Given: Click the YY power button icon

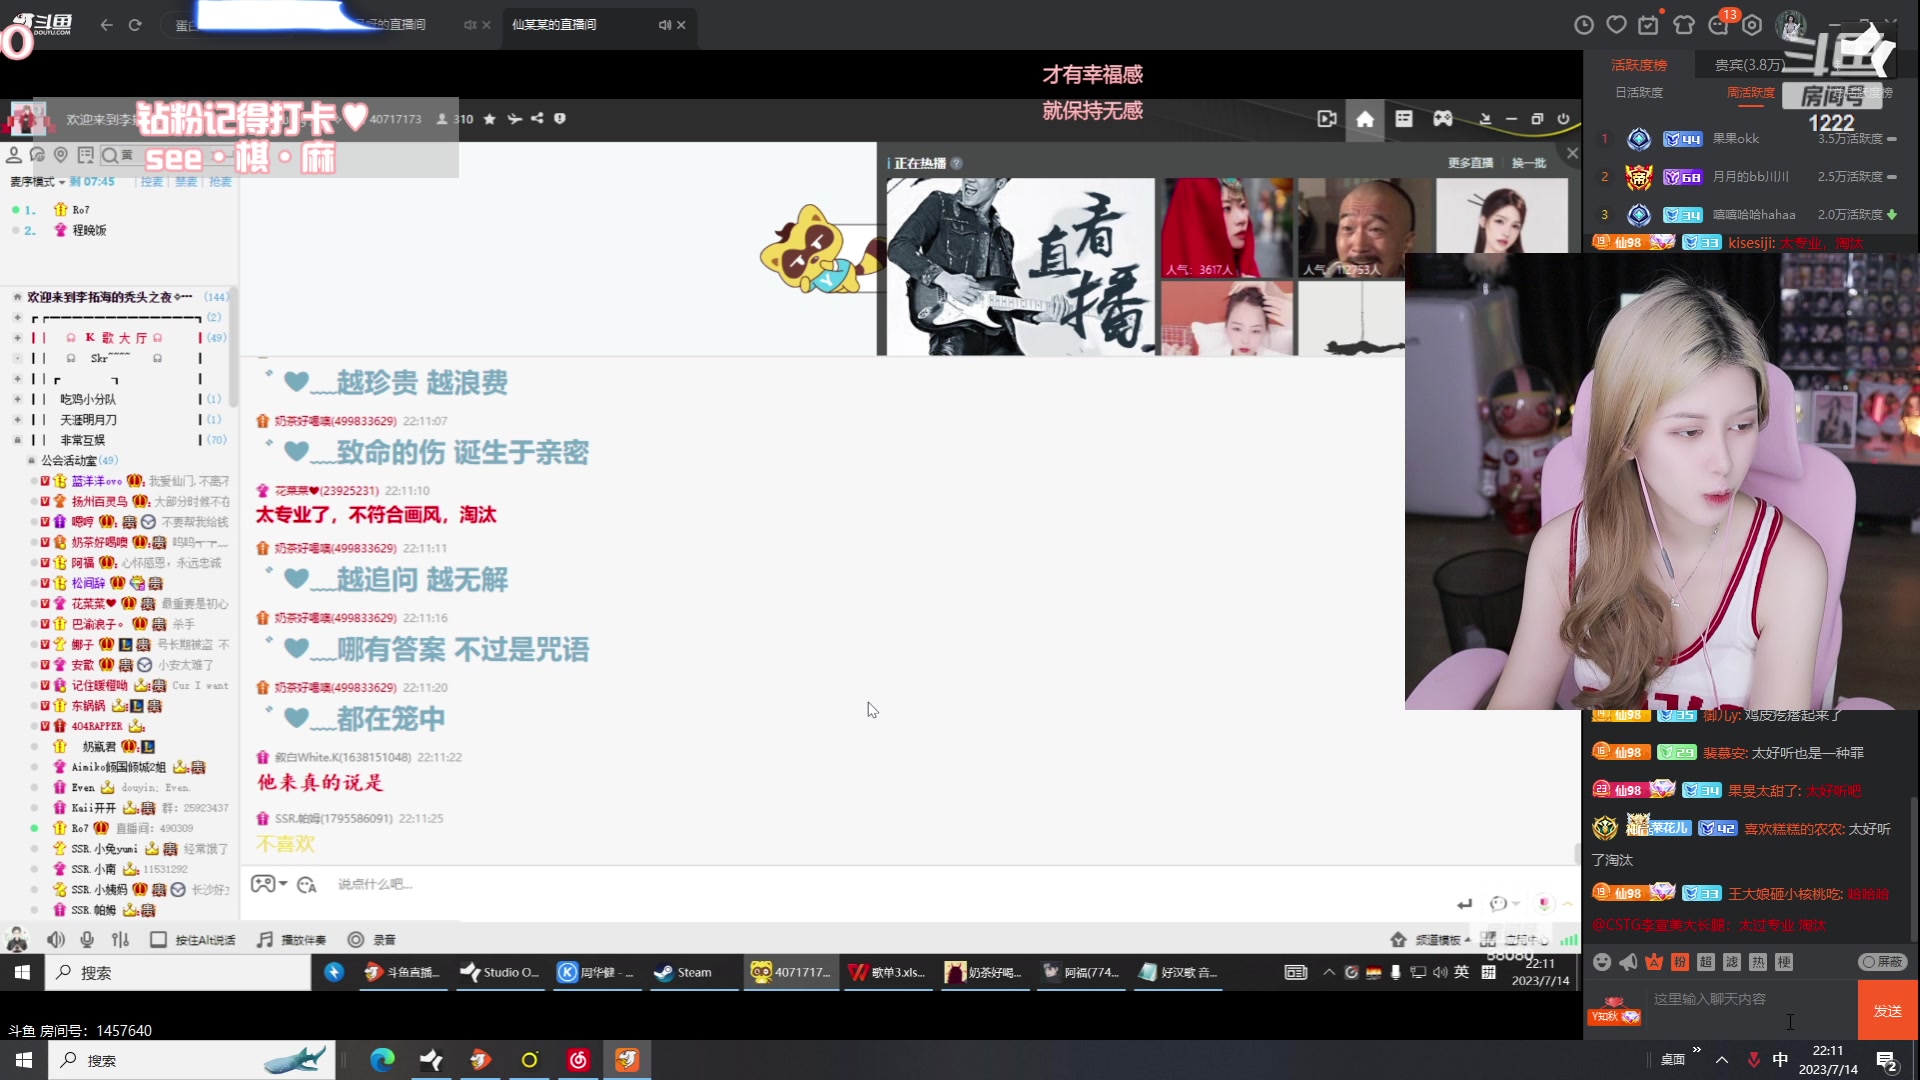Looking at the screenshot, I should (x=1564, y=119).
